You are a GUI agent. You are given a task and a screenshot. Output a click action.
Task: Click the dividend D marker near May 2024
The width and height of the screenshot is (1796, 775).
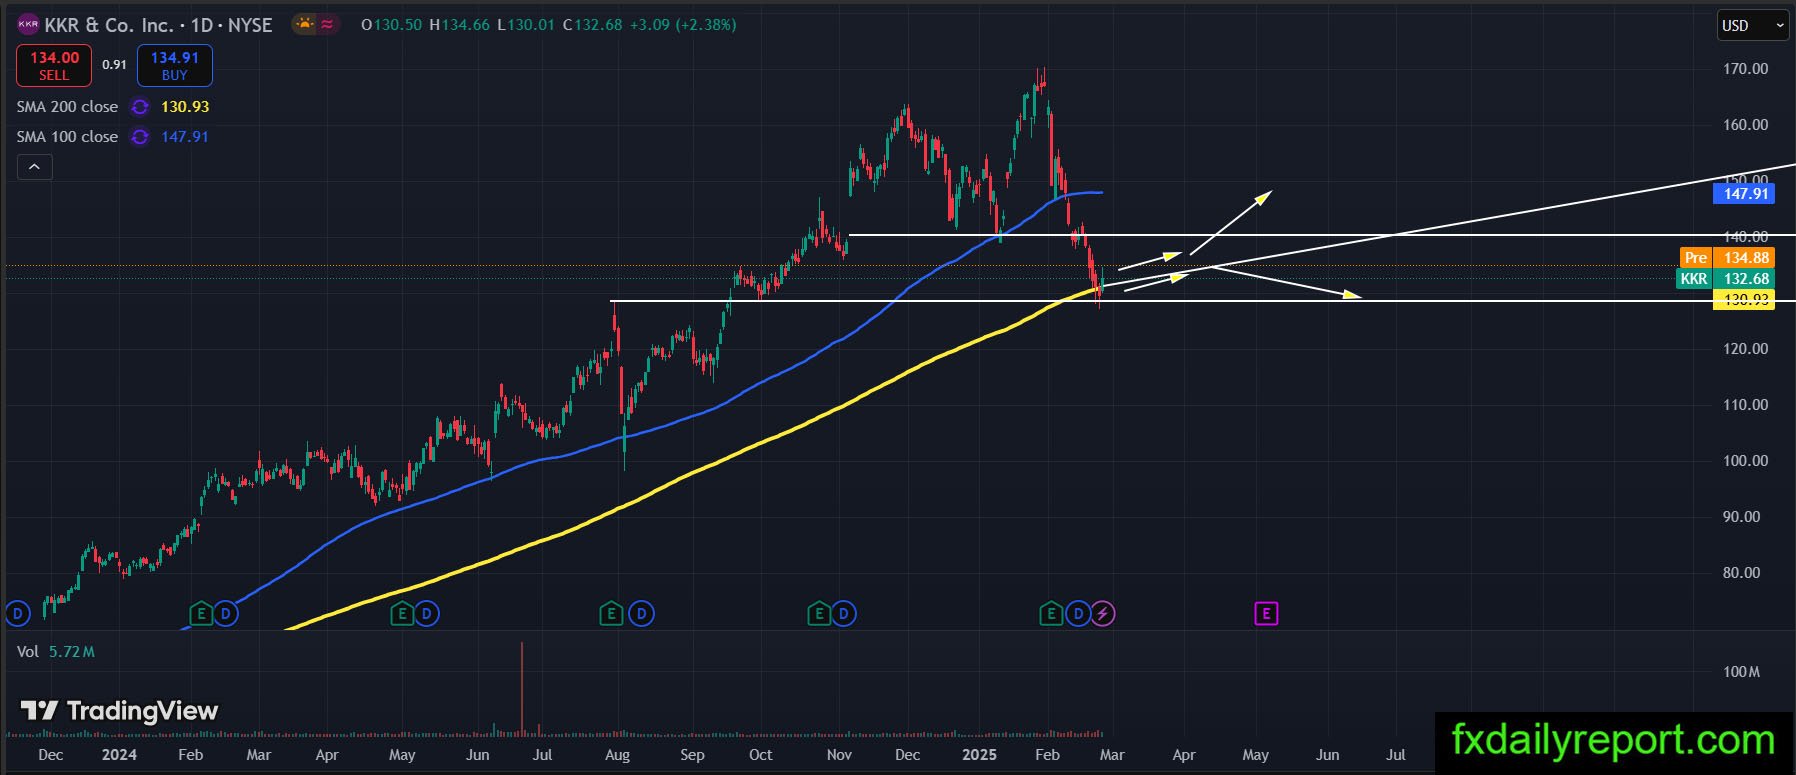(x=427, y=613)
